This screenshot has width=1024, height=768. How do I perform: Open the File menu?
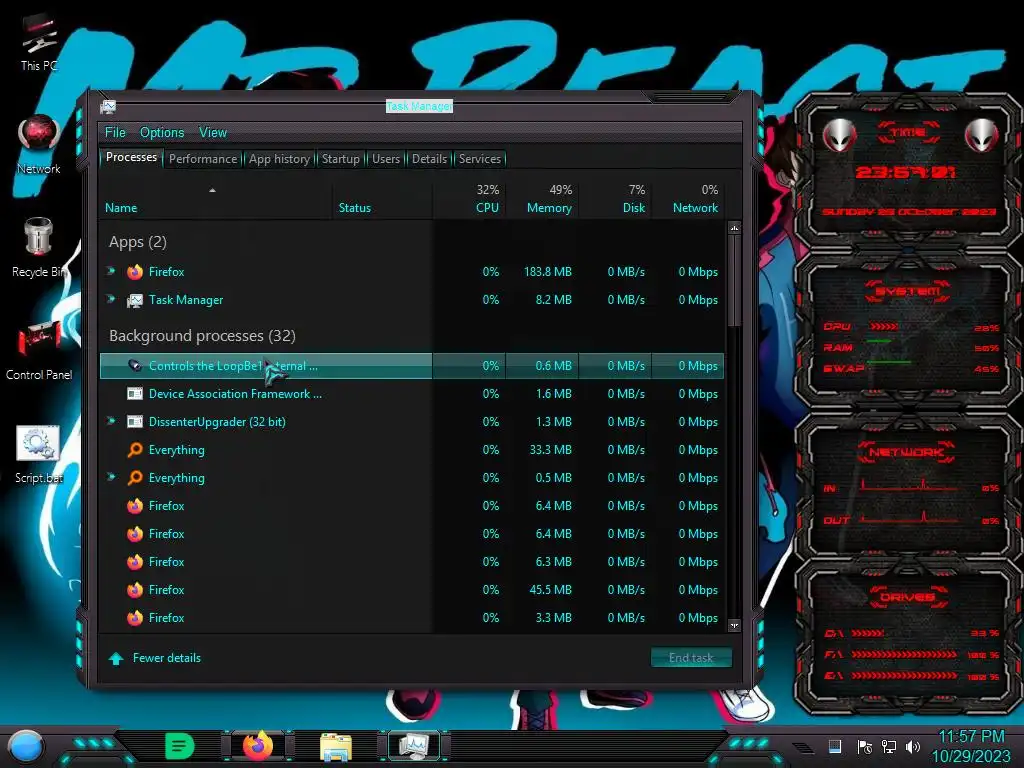[x=115, y=133]
